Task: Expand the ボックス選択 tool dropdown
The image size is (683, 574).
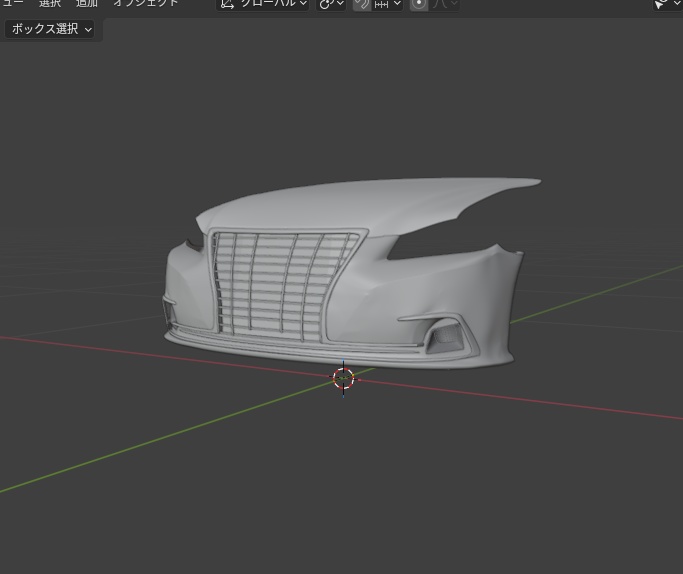Action: pyautogui.click(x=52, y=29)
